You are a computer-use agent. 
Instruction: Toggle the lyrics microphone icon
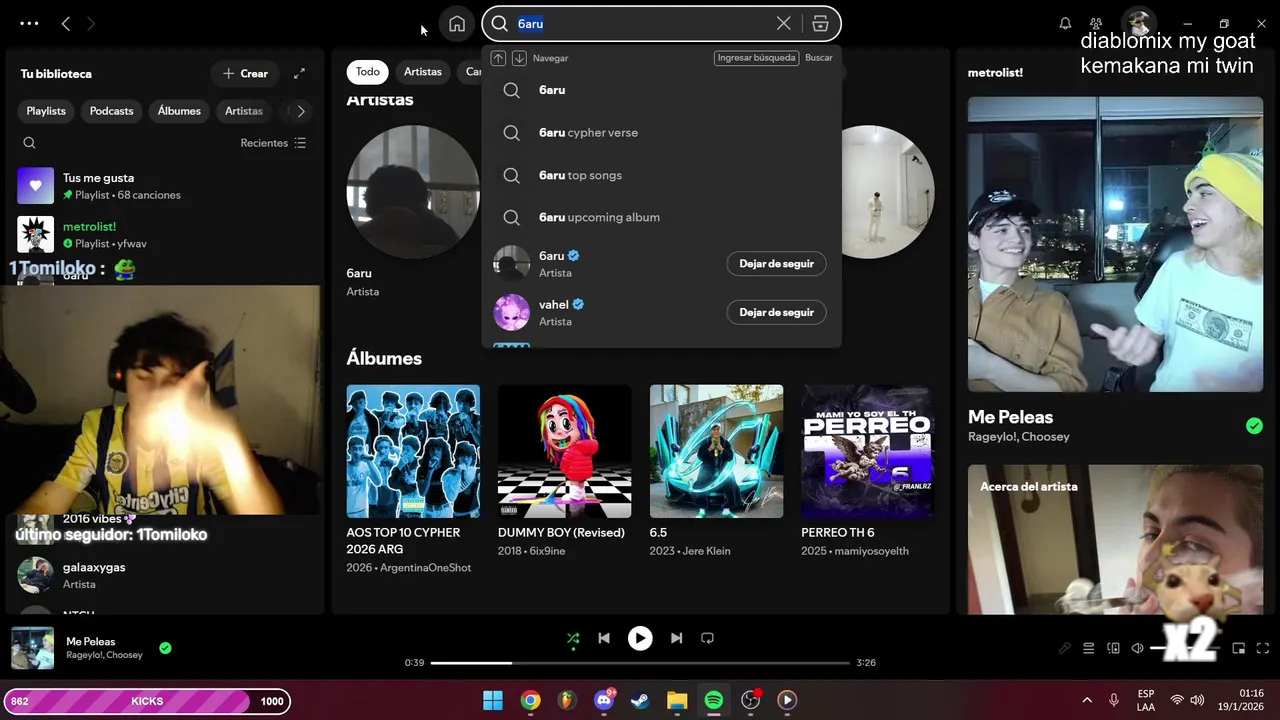(x=1065, y=648)
